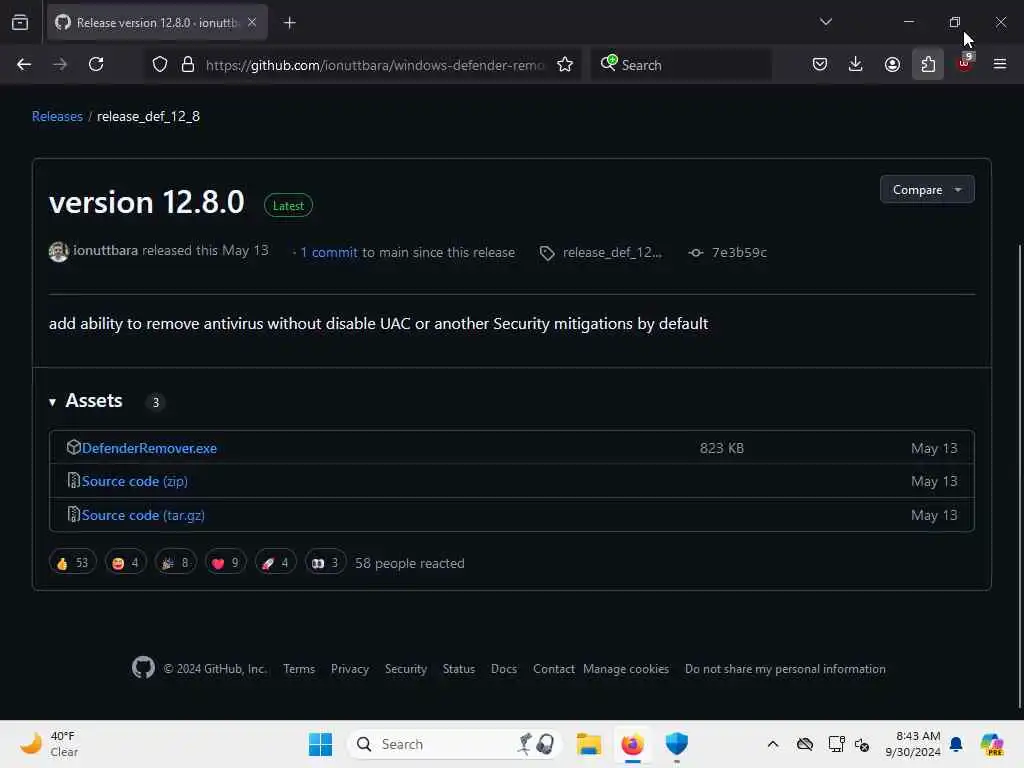Screen dimensions: 1024x768
Task: Click Manage cookies in the footer
Action: (626, 669)
